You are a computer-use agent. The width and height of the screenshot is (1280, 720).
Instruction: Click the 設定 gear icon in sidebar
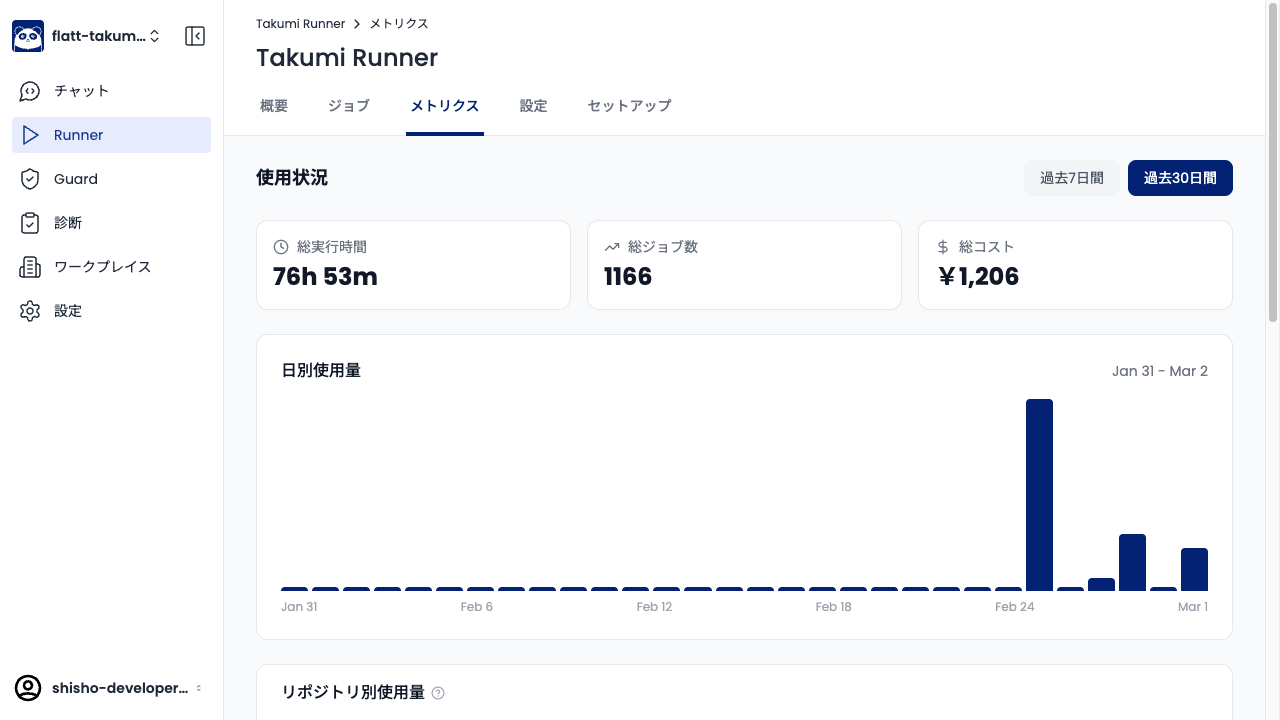pyautogui.click(x=30, y=311)
